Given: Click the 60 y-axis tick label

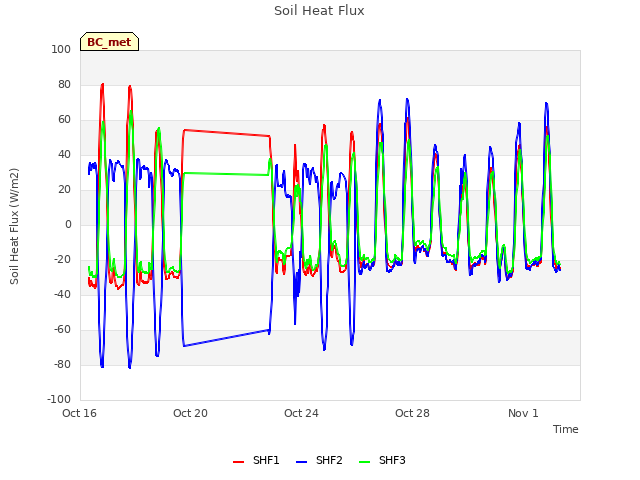Looking at the screenshot, I should [64, 120].
